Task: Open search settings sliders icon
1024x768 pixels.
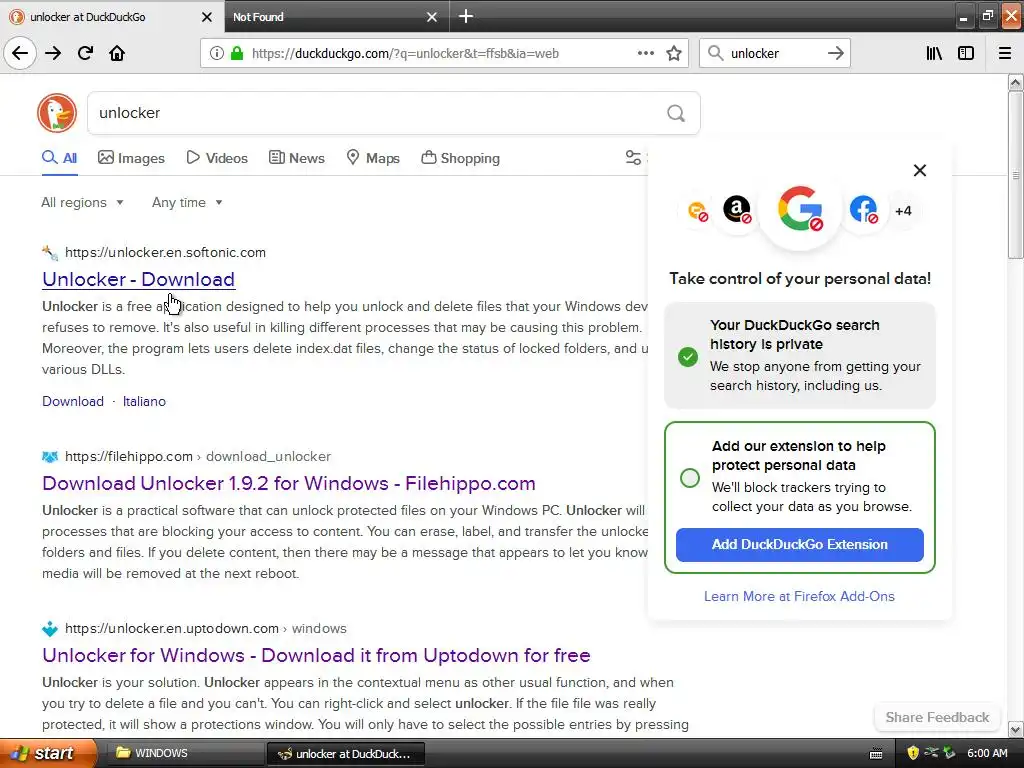Action: (633, 157)
